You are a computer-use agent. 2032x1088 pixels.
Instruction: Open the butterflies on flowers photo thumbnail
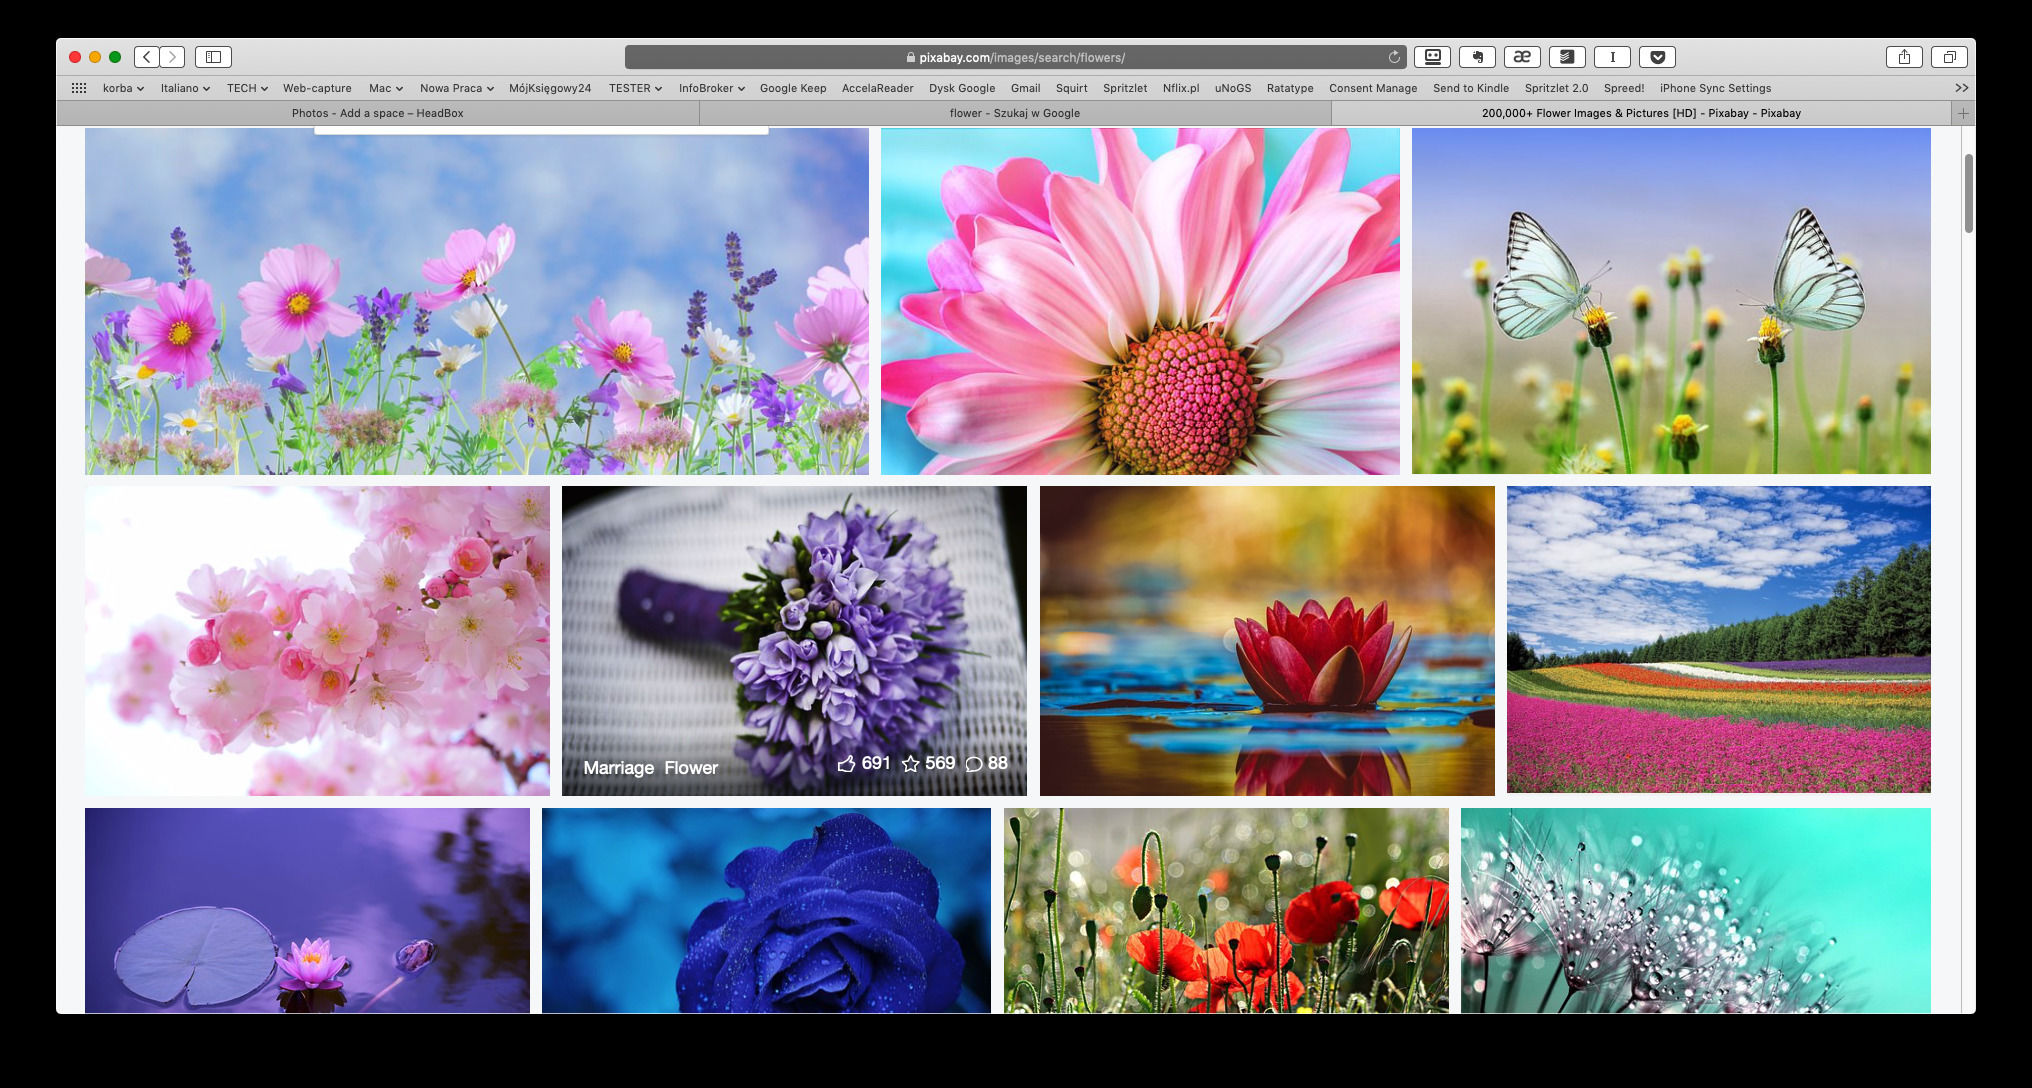click(x=1670, y=300)
